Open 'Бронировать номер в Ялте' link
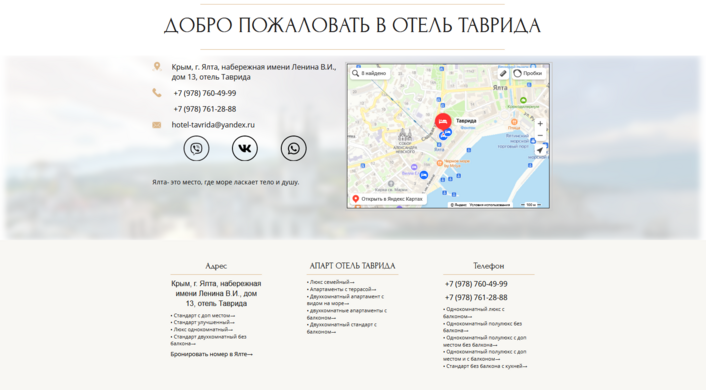This screenshot has height=390, width=706. [212, 354]
